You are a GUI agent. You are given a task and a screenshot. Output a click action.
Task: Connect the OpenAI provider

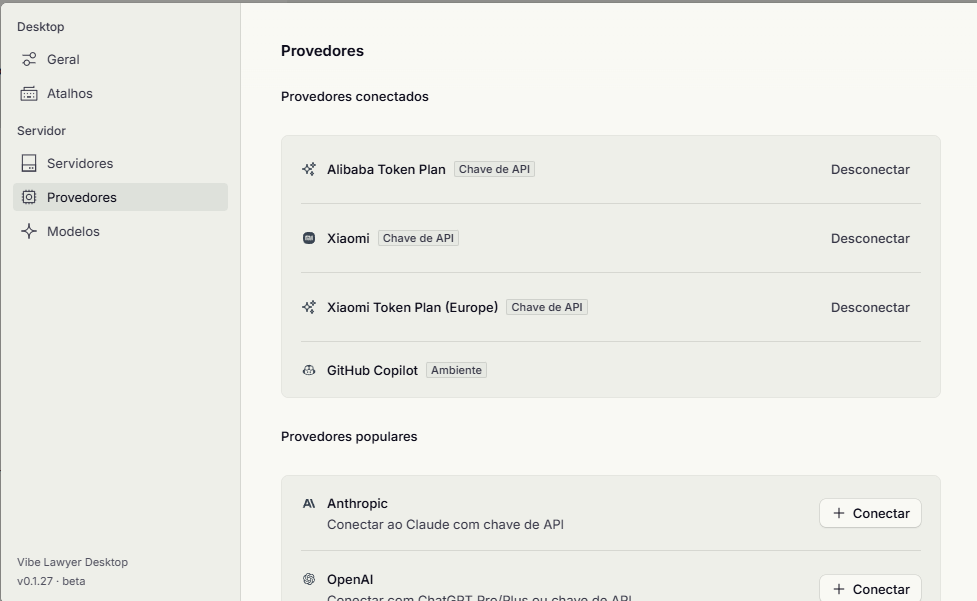click(870, 588)
